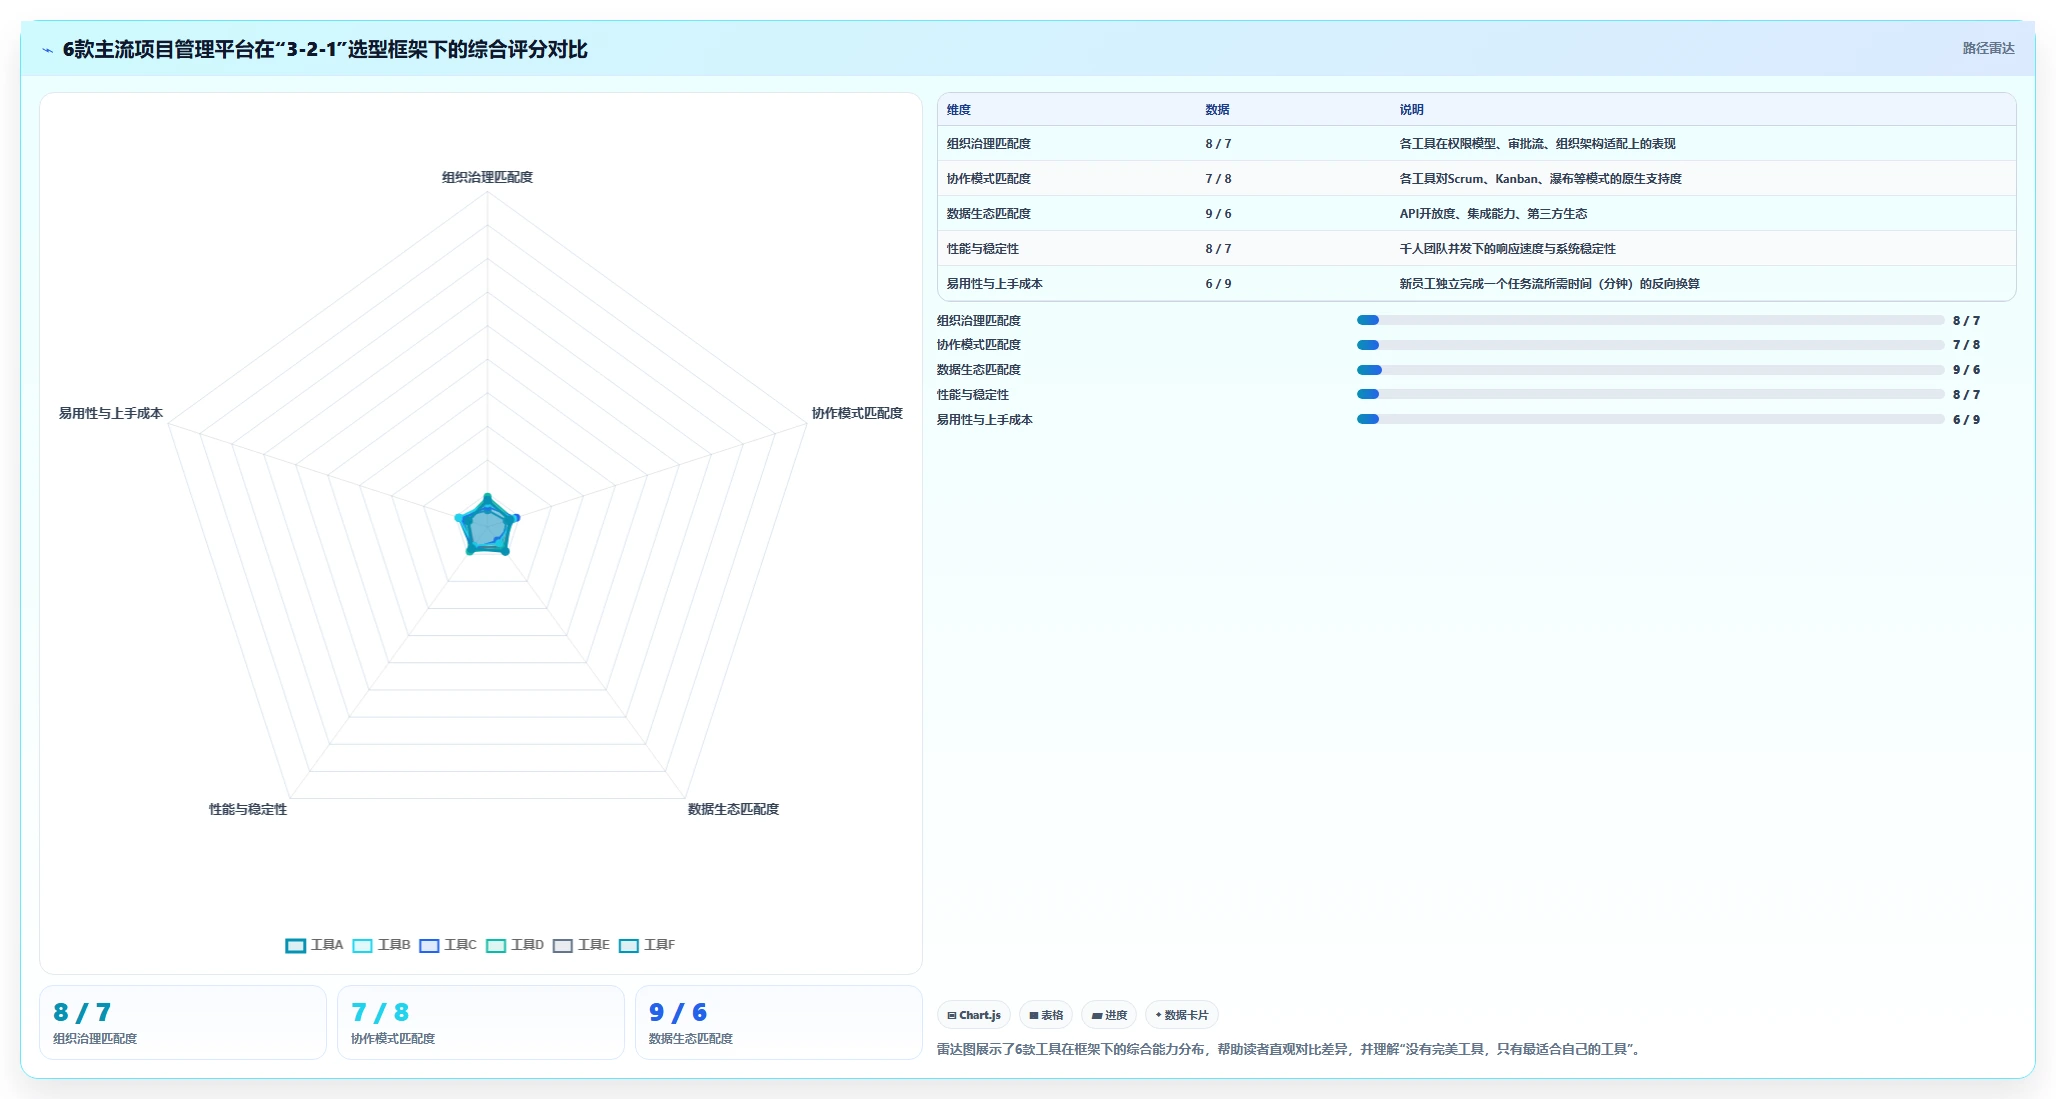This screenshot has width=2056, height=1099.
Task: Click the 数据 column header
Action: [x=1217, y=110]
